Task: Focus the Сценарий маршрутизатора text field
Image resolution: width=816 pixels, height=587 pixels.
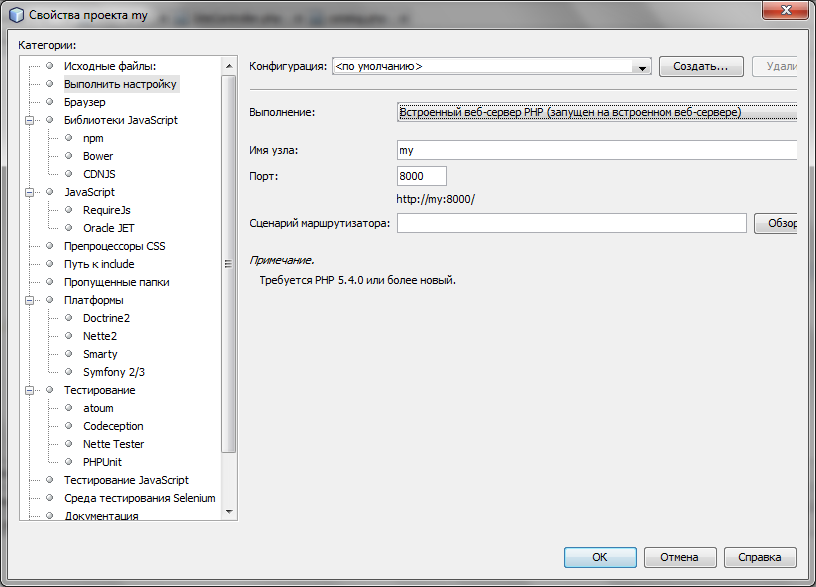Action: 571,223
